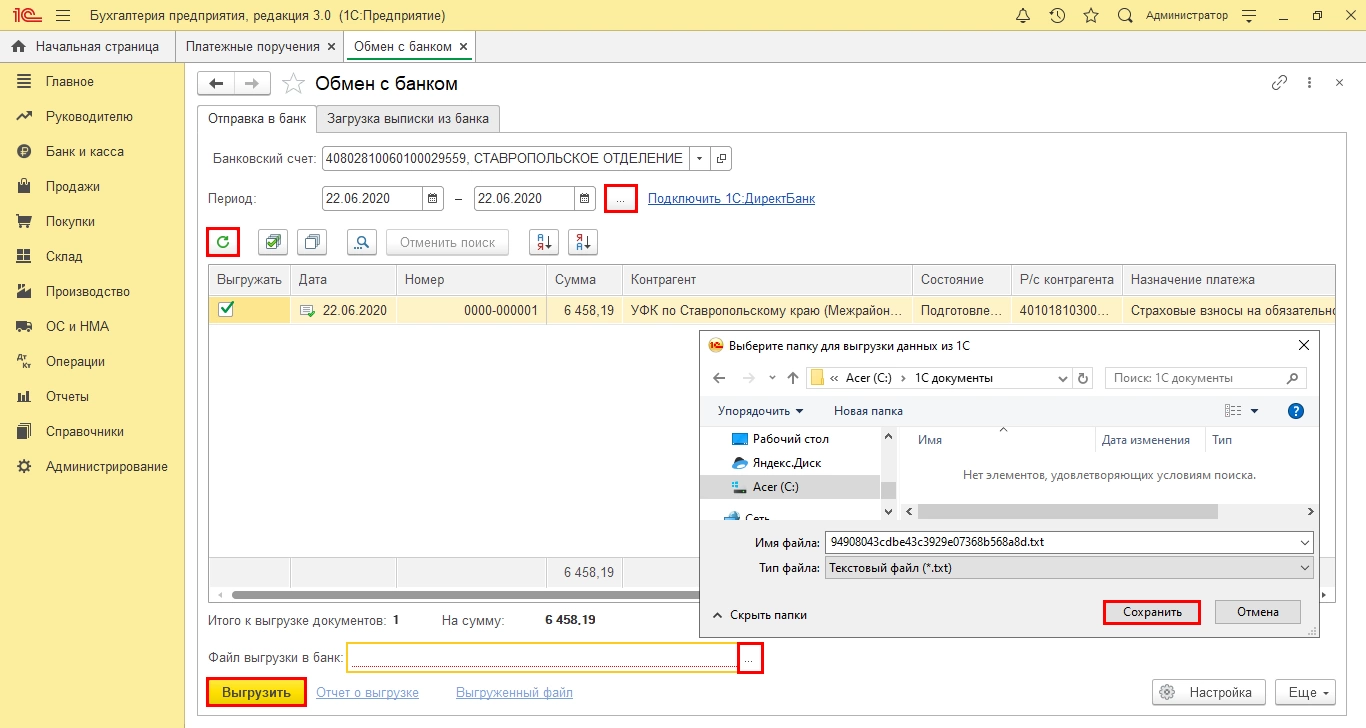
Task: Open the Настройка settings button
Action: 1210,692
